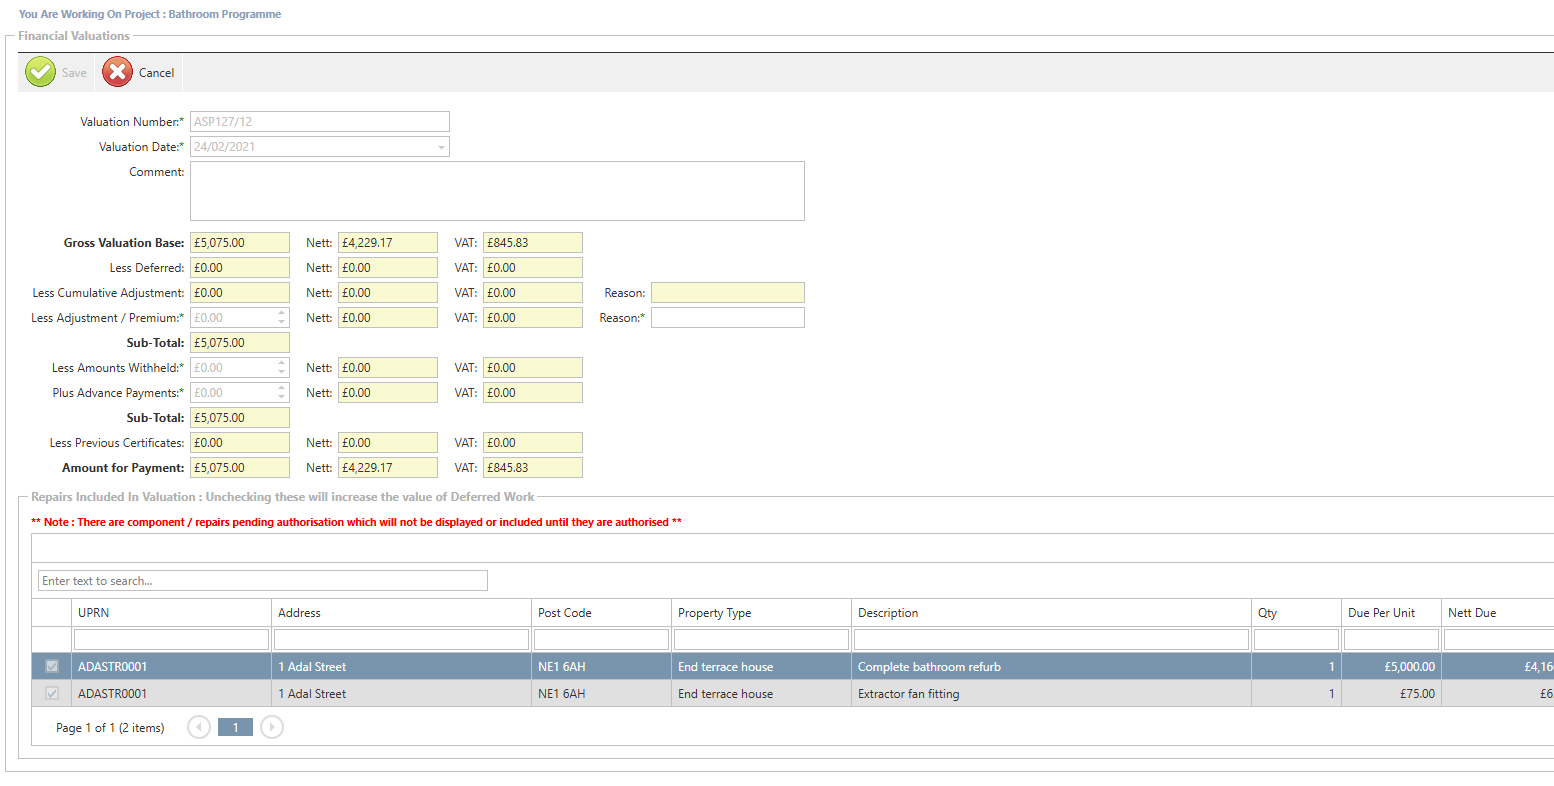
Task: Sort grid by UPRN column header
Action: 94,613
